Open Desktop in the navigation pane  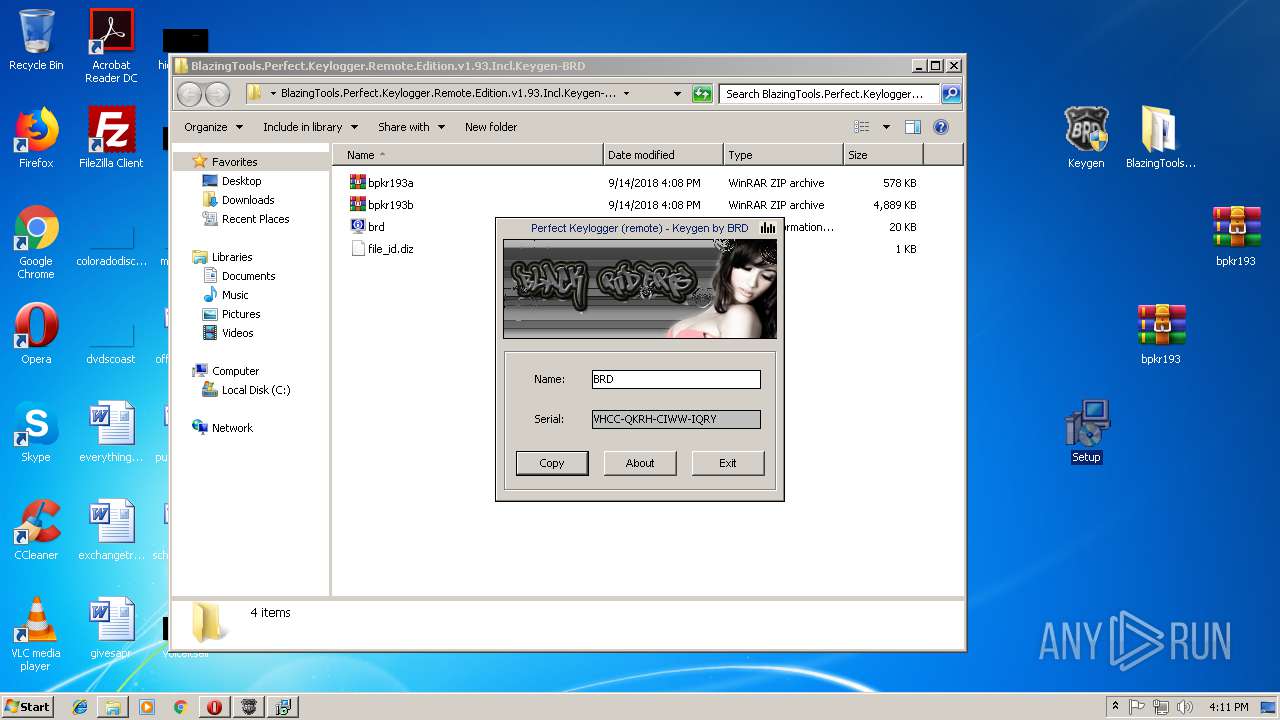(241, 181)
